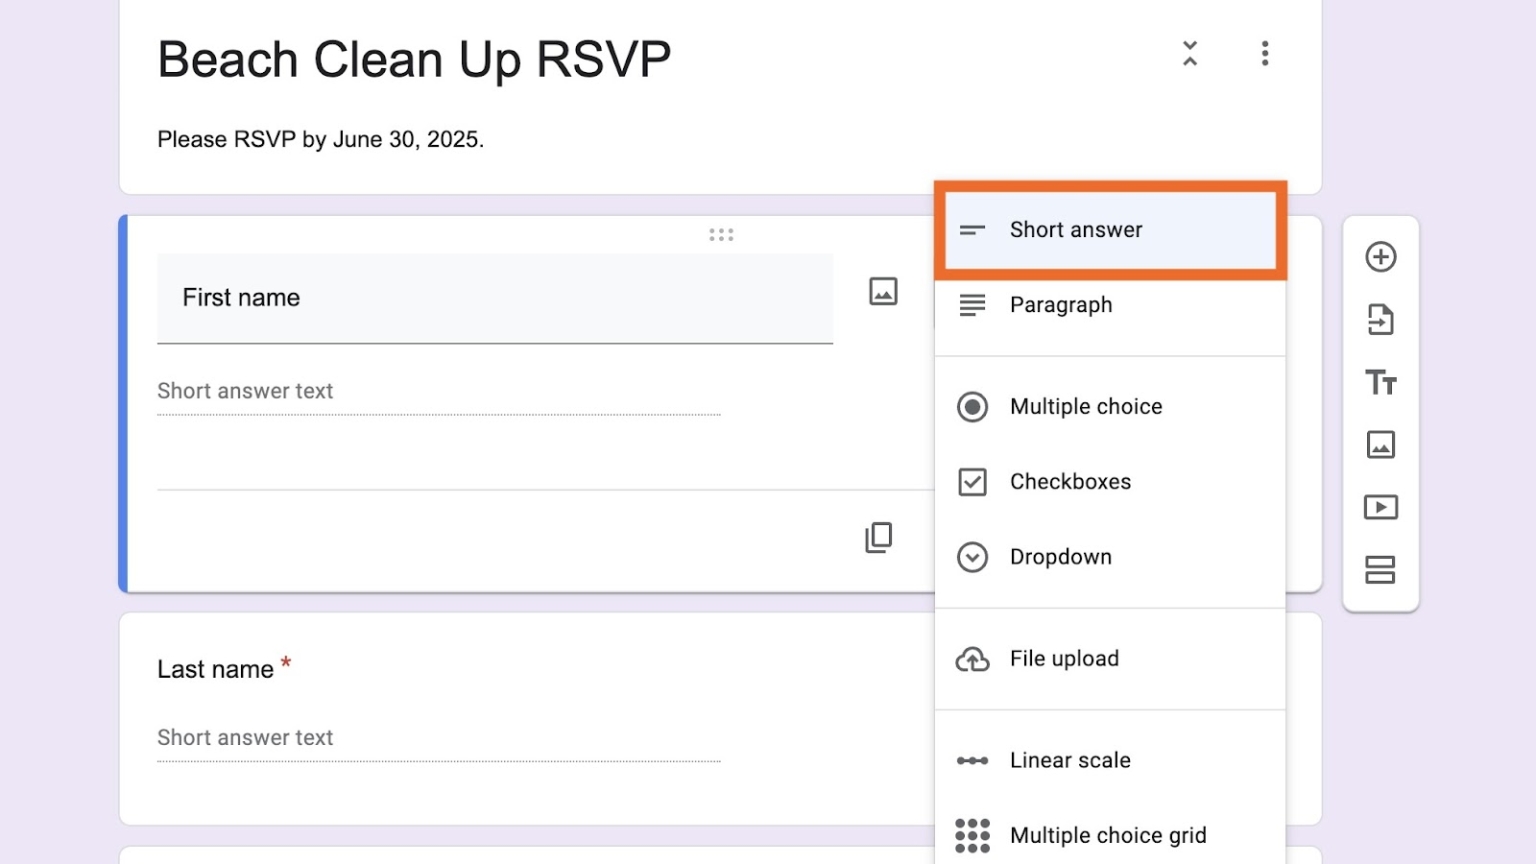Add a new question with the plus icon

click(x=1381, y=256)
